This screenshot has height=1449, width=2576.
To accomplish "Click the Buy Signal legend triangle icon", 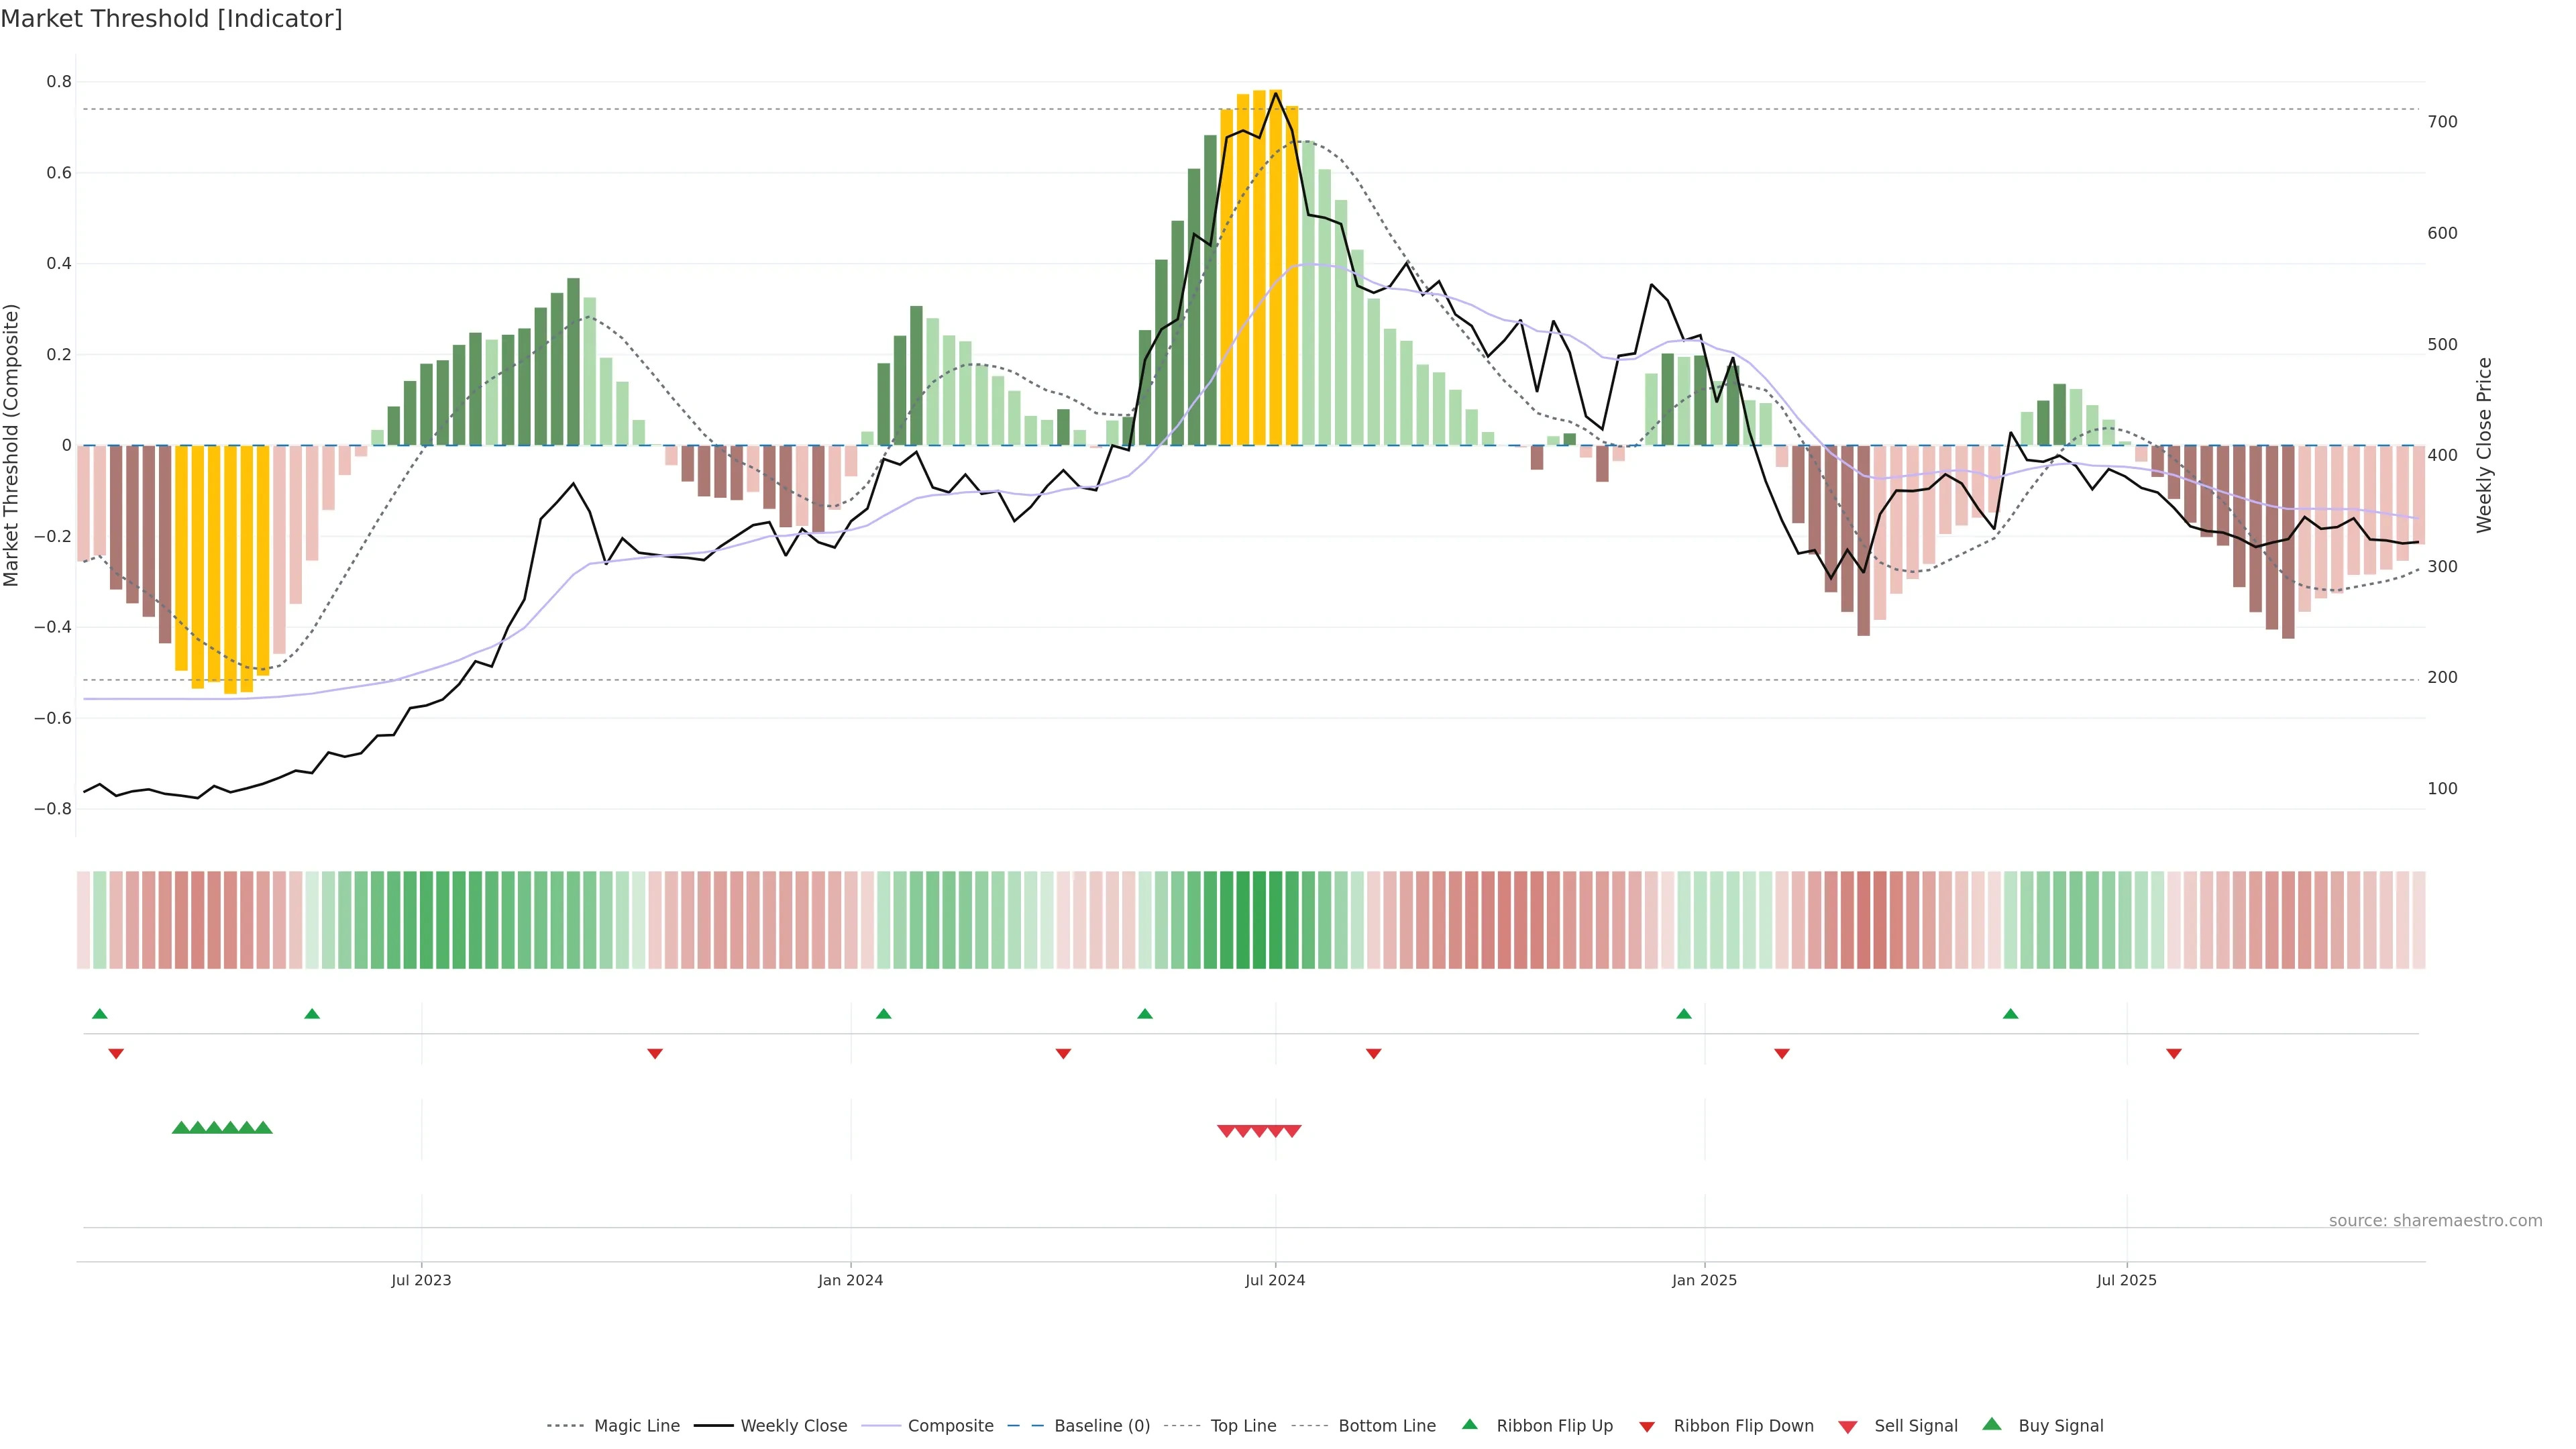I will point(1992,1424).
